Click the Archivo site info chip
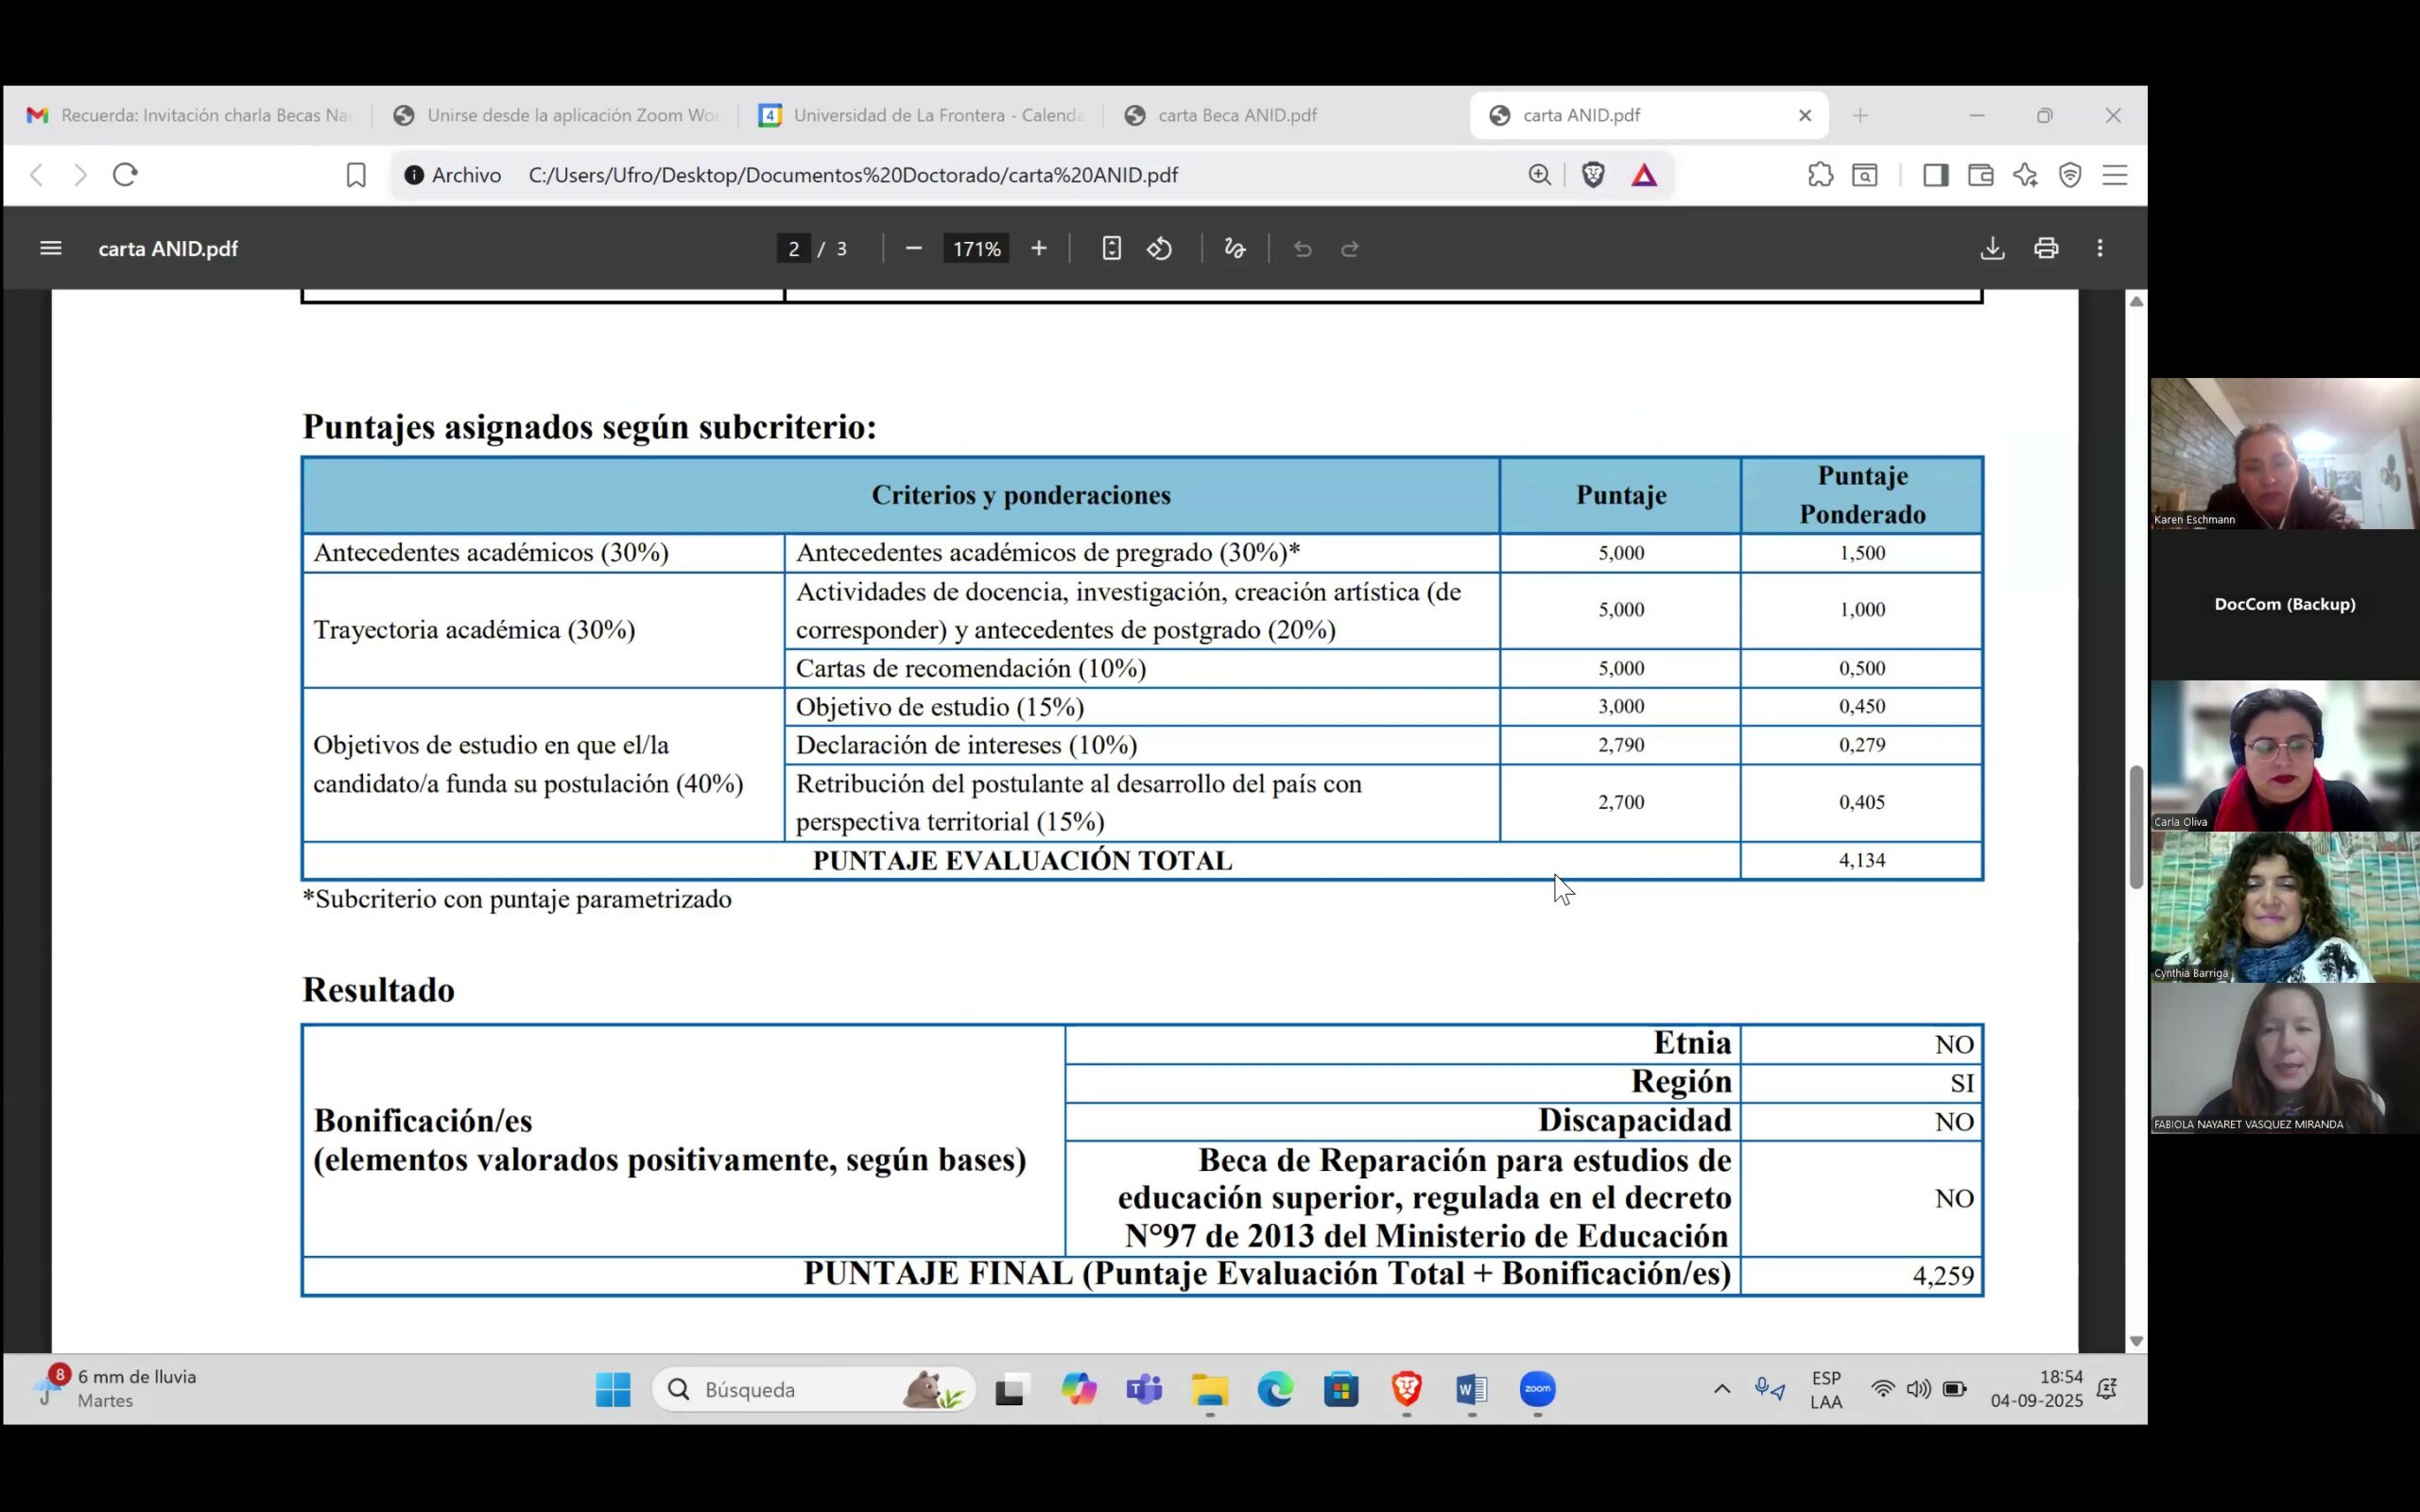This screenshot has width=2420, height=1512. 453,175
